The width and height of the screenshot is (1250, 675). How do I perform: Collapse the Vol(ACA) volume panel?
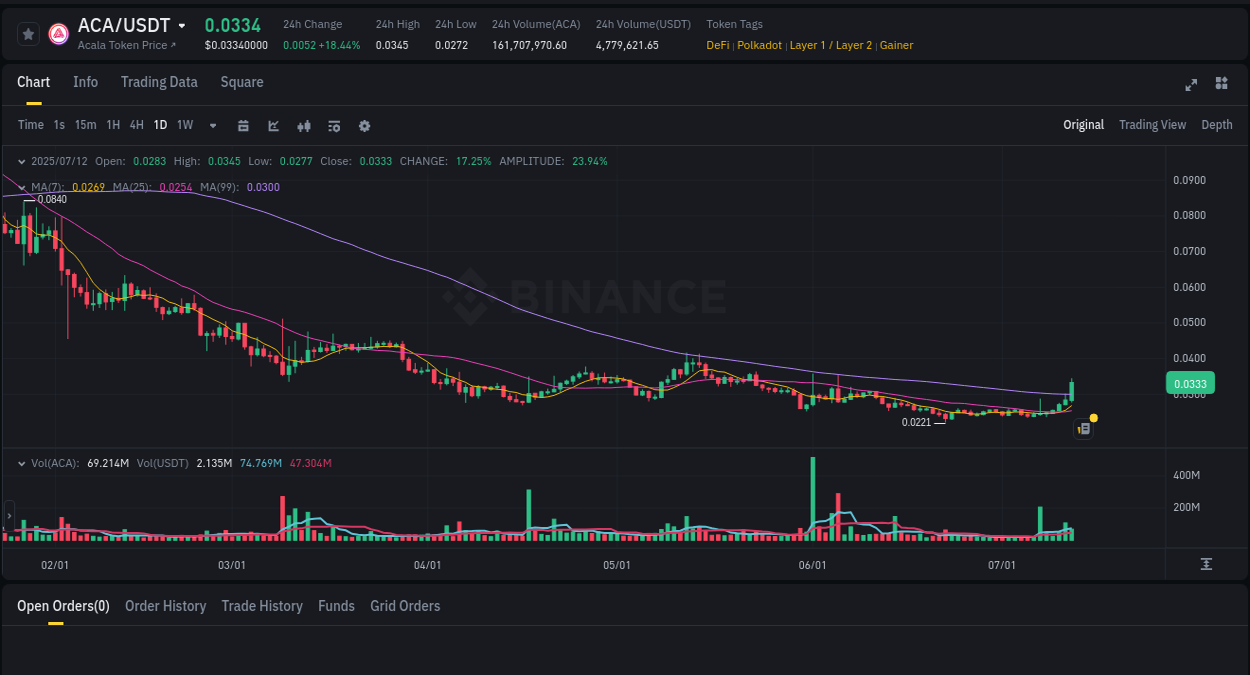(x=21, y=462)
